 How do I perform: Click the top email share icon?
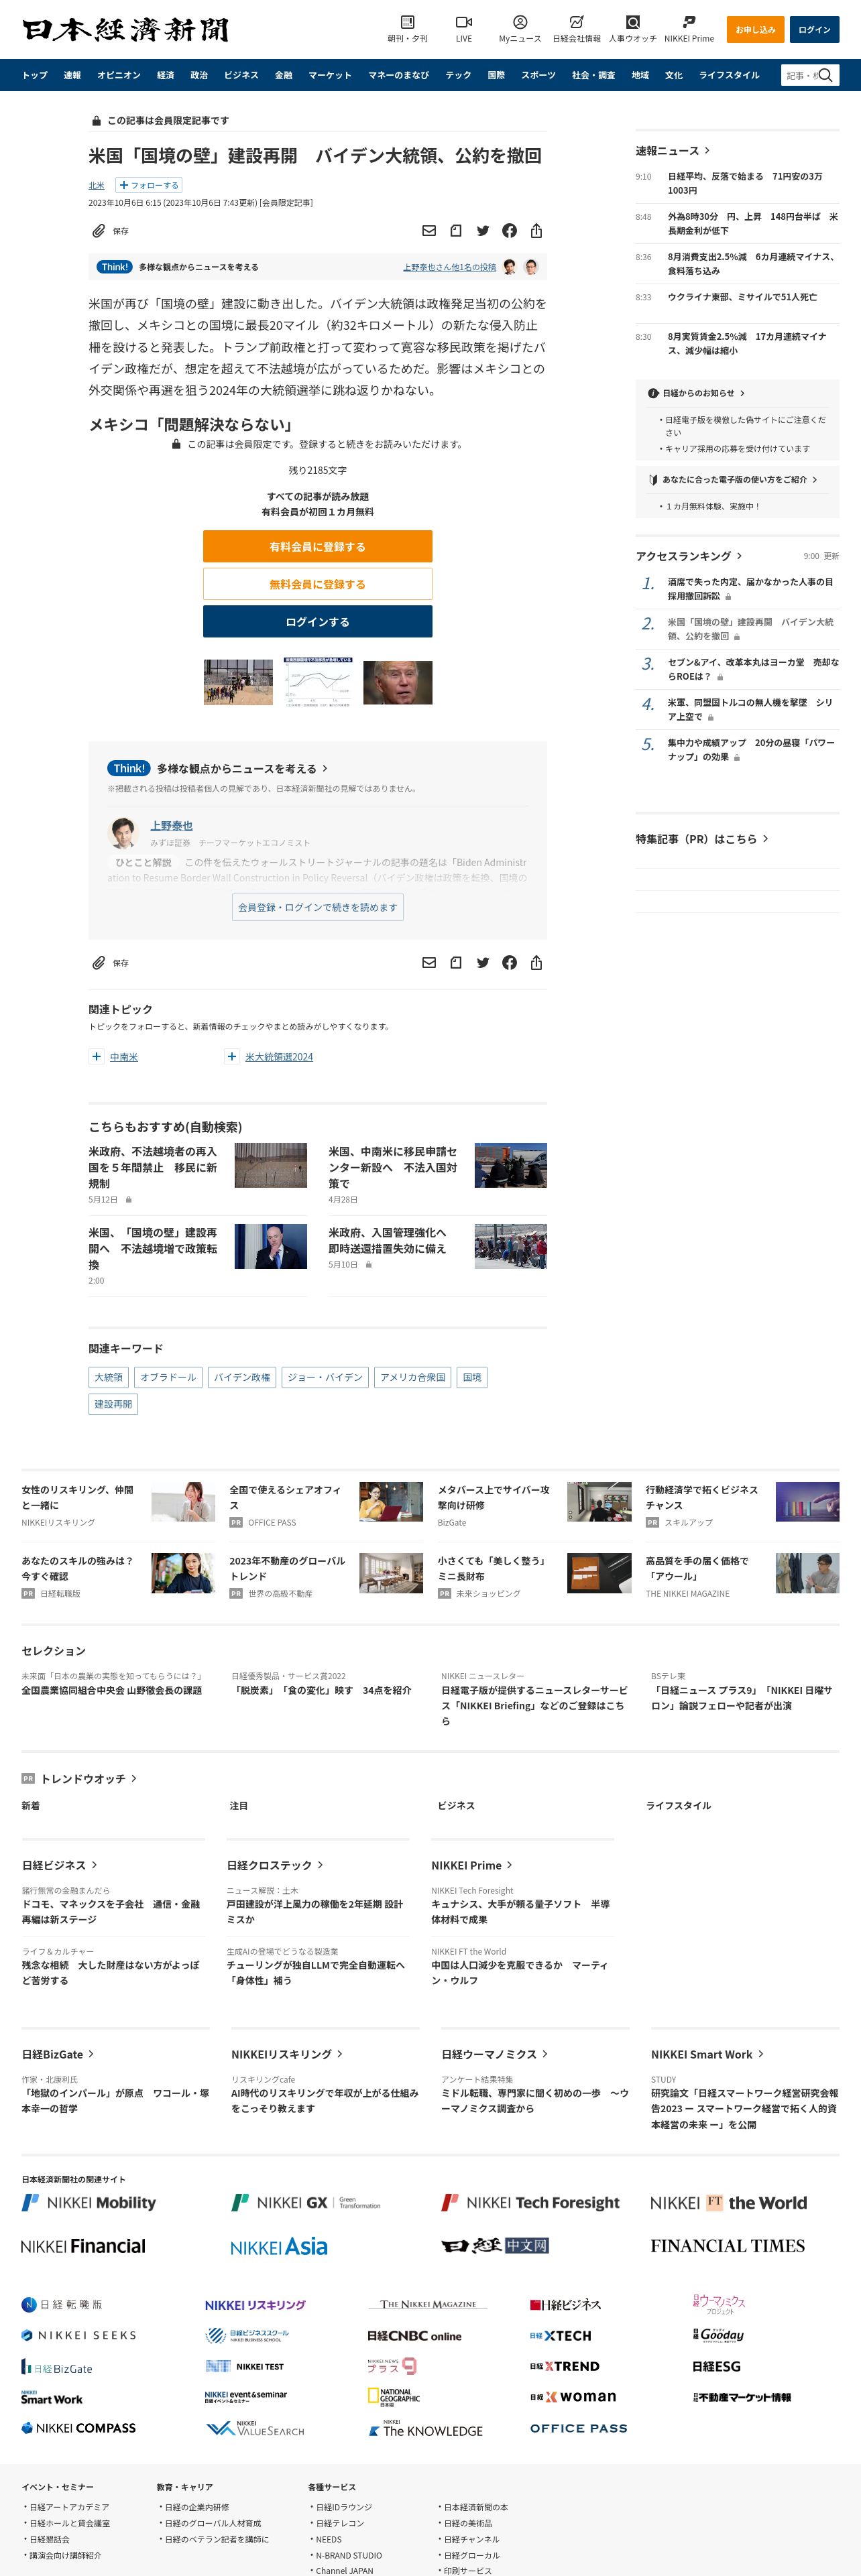click(429, 231)
